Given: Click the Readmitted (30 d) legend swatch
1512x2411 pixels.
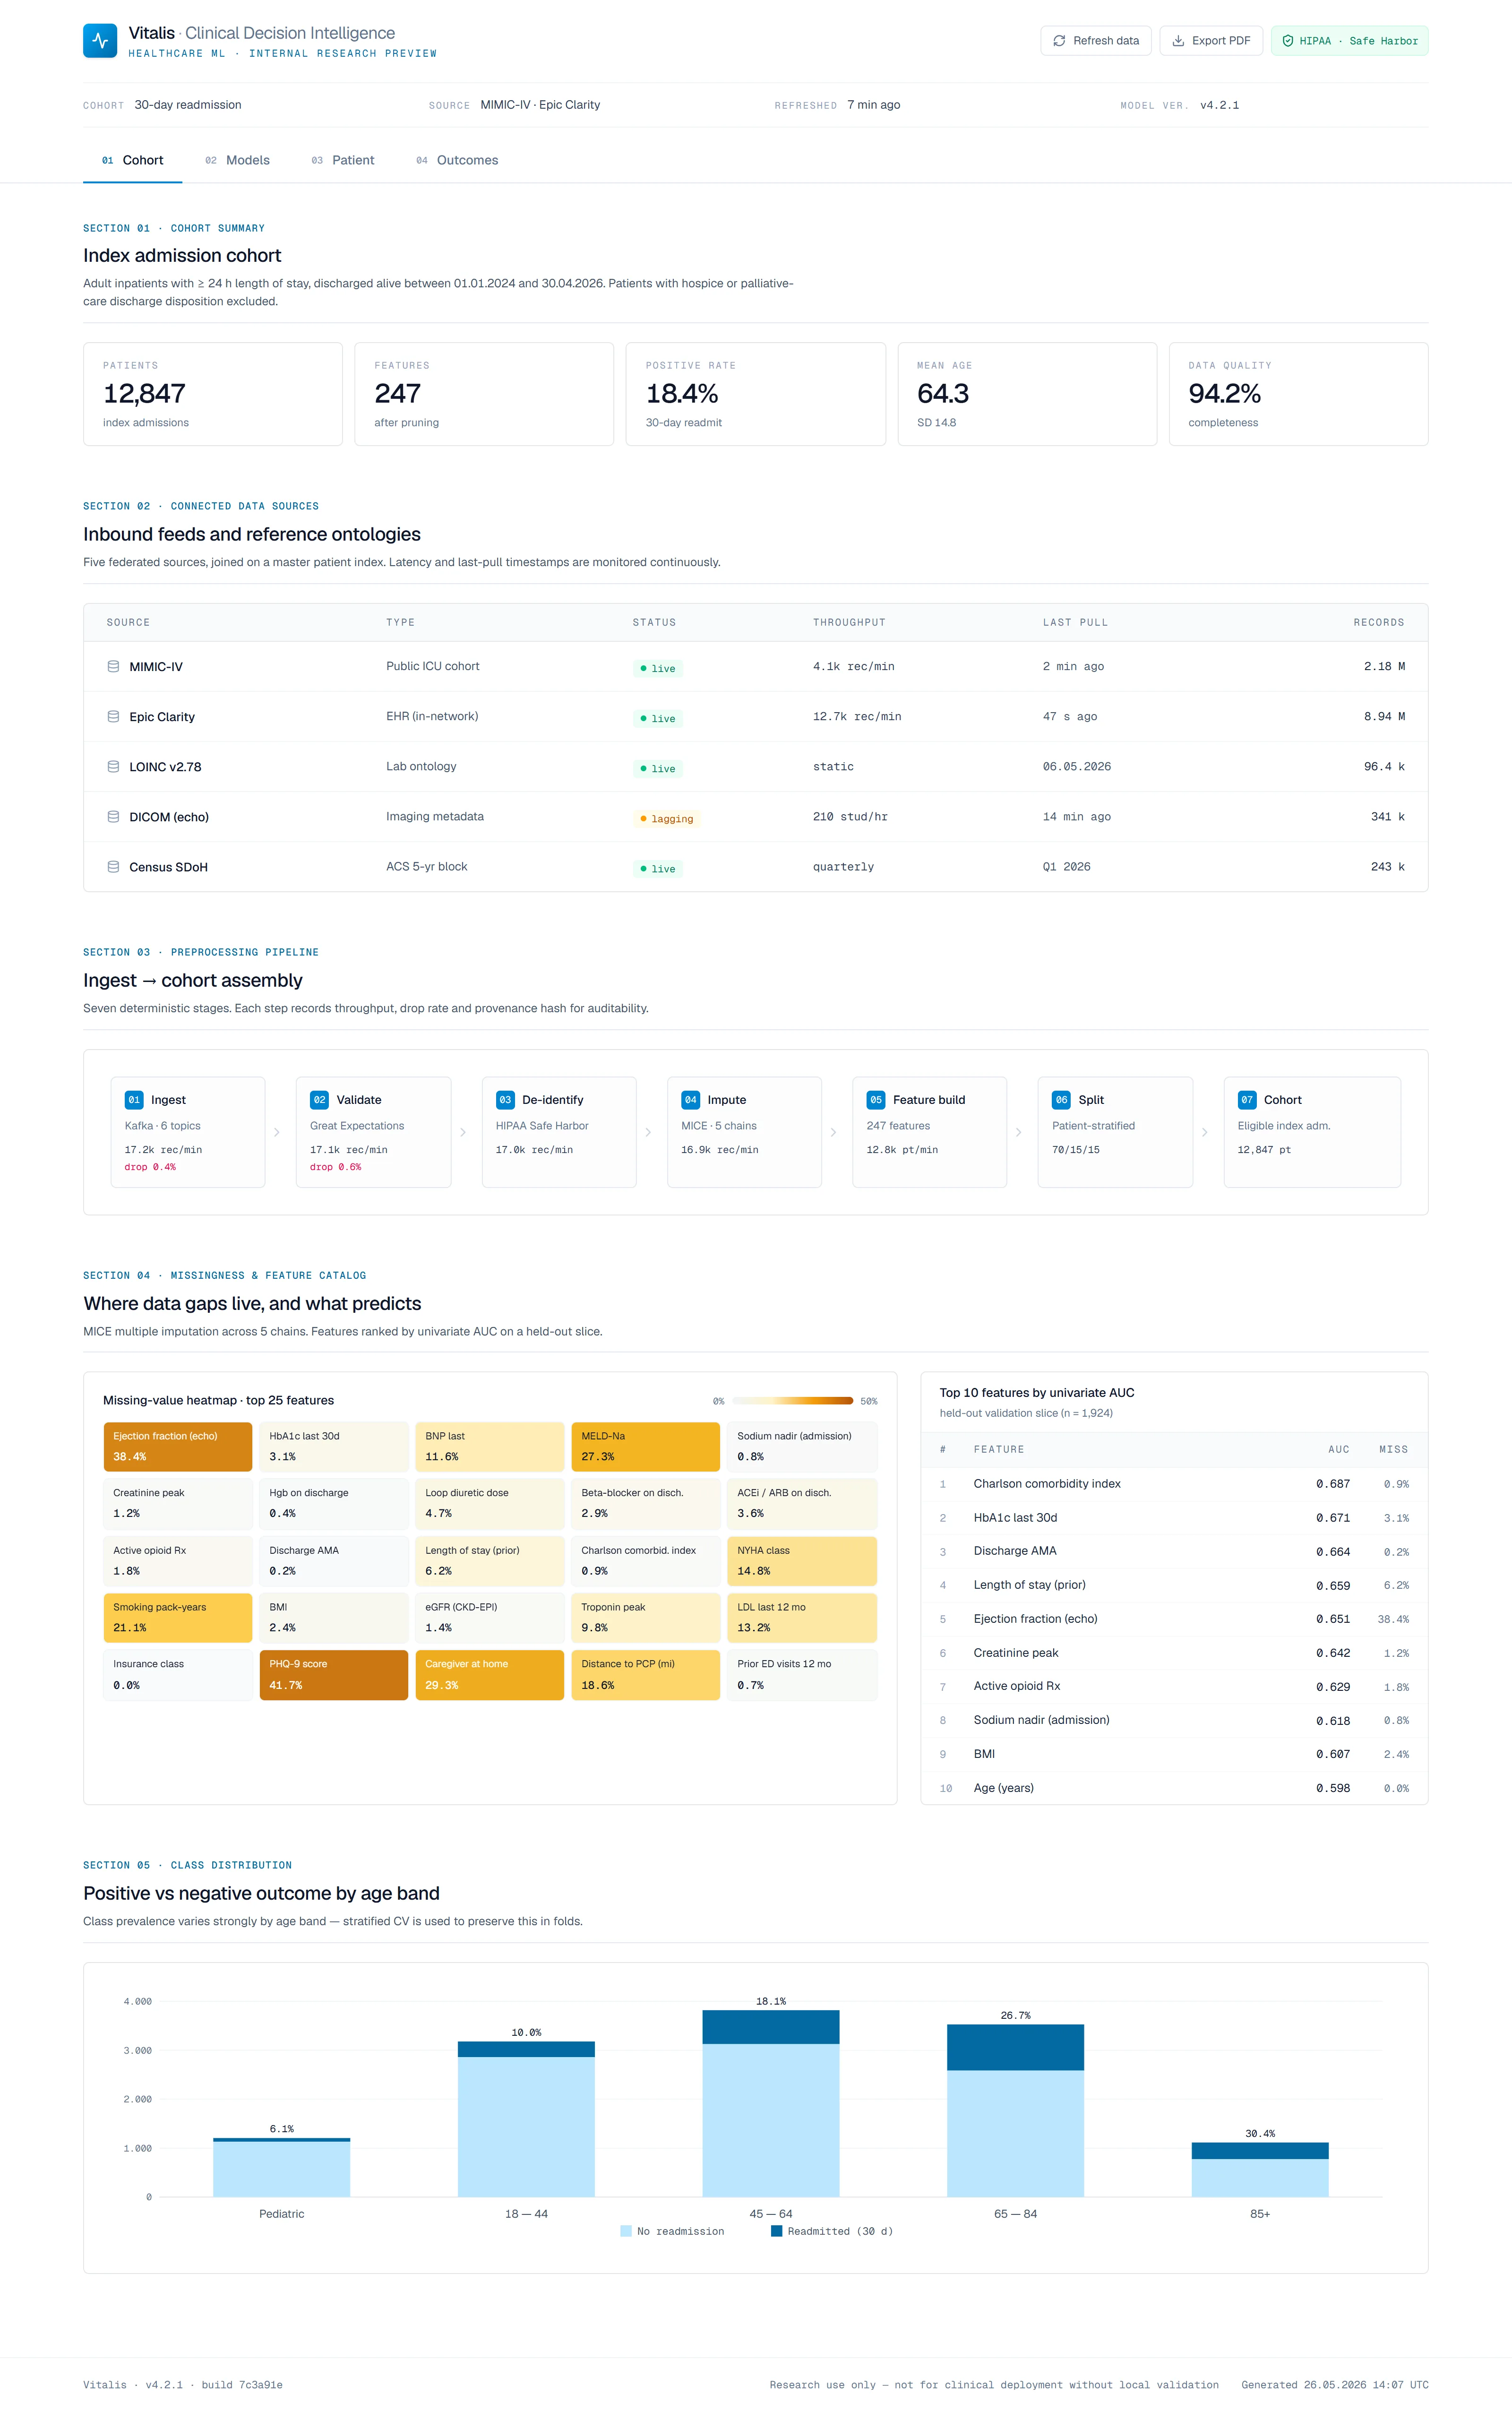Looking at the screenshot, I should (x=776, y=2231).
